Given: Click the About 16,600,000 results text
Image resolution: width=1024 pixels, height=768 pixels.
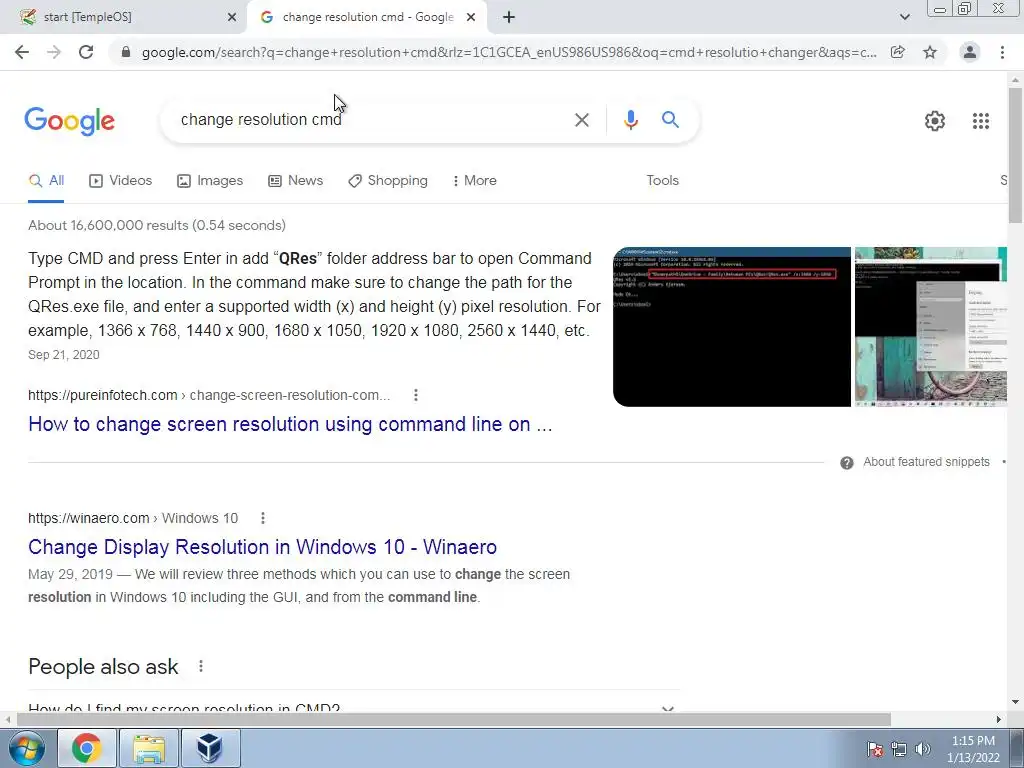Looking at the screenshot, I should pyautogui.click(x=157, y=225).
